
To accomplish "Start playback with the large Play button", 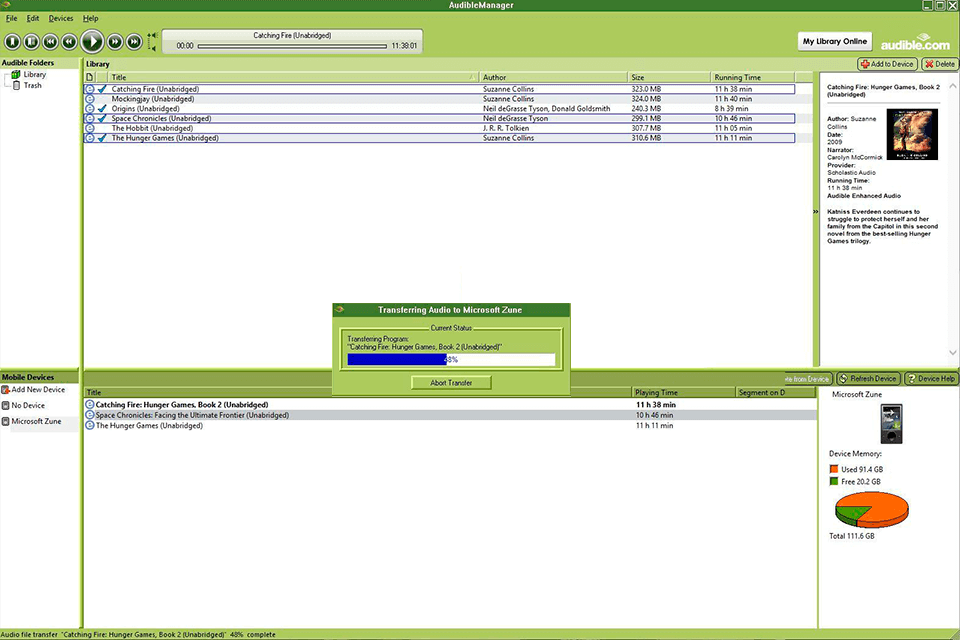I will pyautogui.click(x=92, y=42).
